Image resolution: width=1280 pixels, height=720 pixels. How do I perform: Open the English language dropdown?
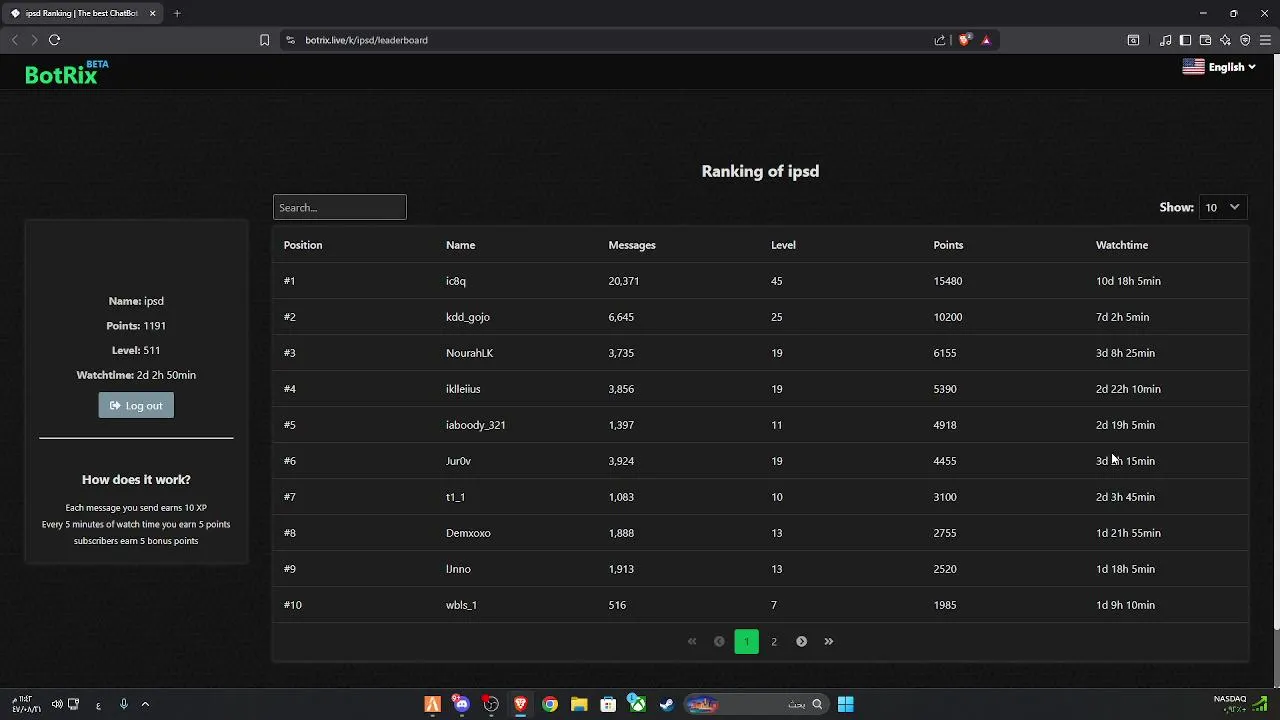pyautogui.click(x=1219, y=67)
